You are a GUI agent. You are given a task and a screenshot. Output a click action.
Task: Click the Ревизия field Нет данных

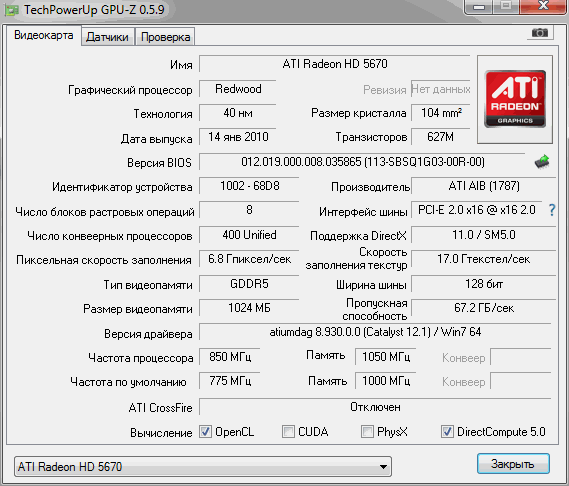(441, 89)
